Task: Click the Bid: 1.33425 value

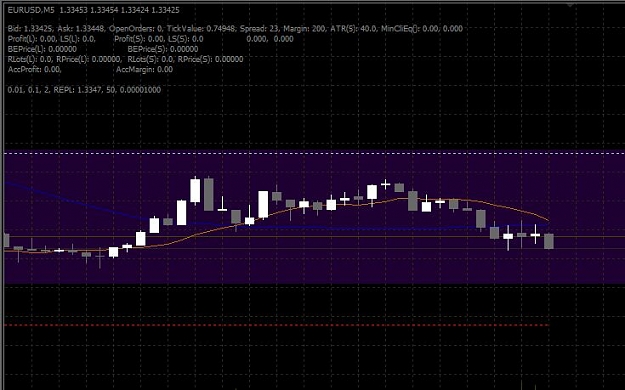Action: click(31, 28)
